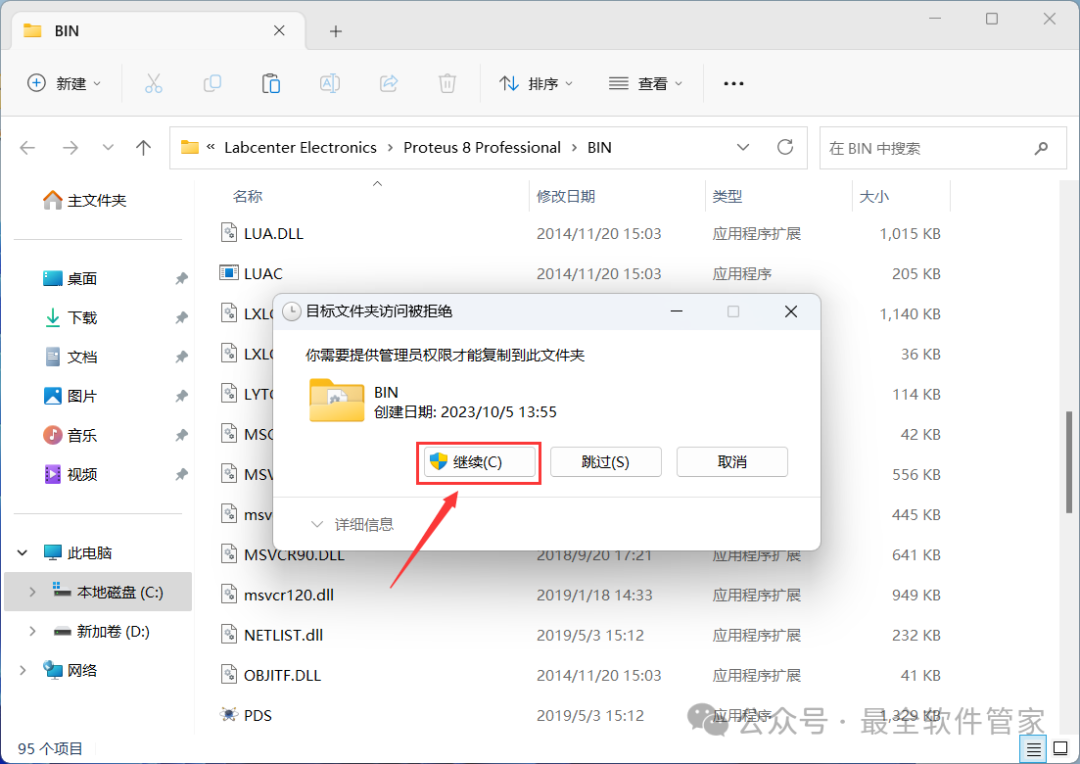
Task: Click the vertical scrollbar thumb
Action: click(x=1069, y=462)
